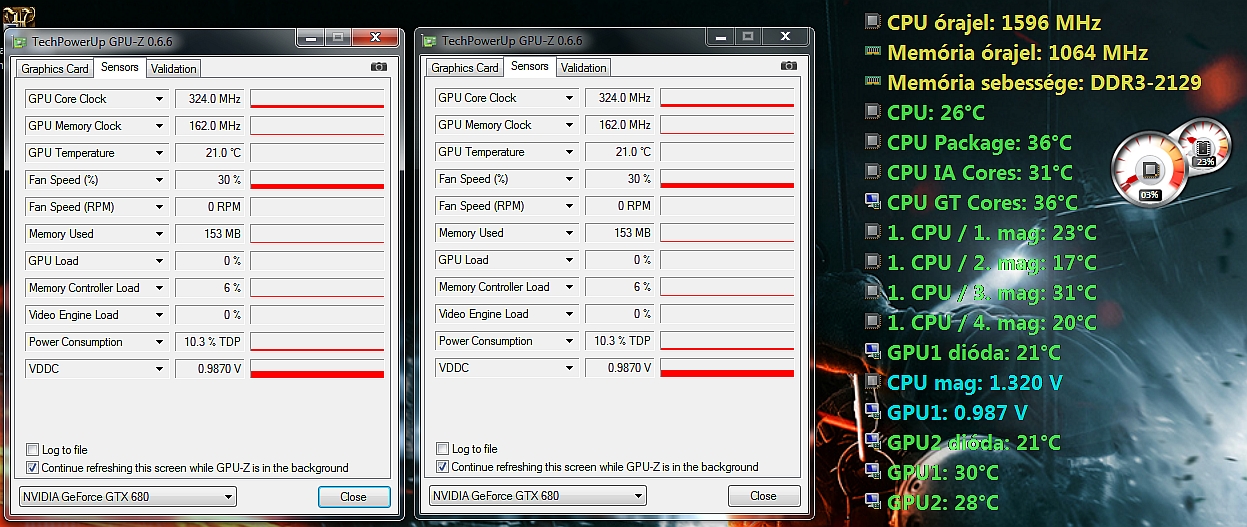The image size is (1247, 527).
Task: Click GPU Core Clock graph in right window
Action: pyautogui.click(x=727, y=98)
